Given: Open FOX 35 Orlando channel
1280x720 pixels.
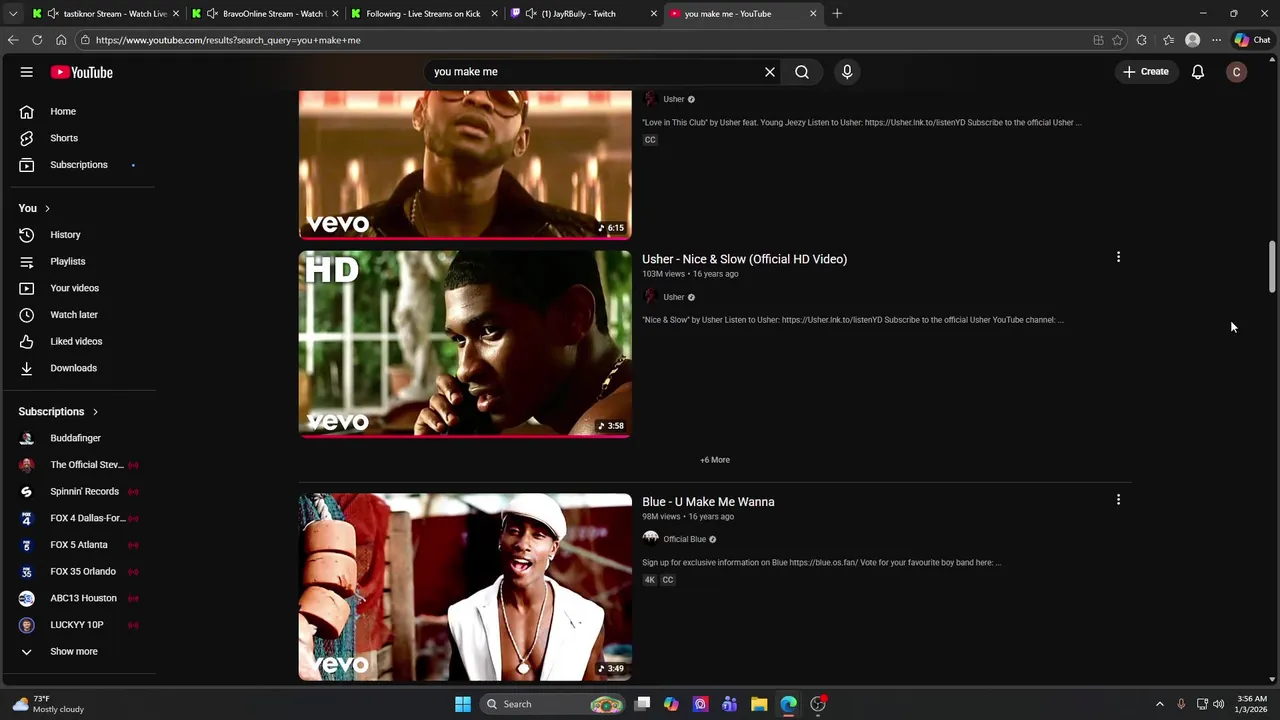Looking at the screenshot, I should pos(83,571).
